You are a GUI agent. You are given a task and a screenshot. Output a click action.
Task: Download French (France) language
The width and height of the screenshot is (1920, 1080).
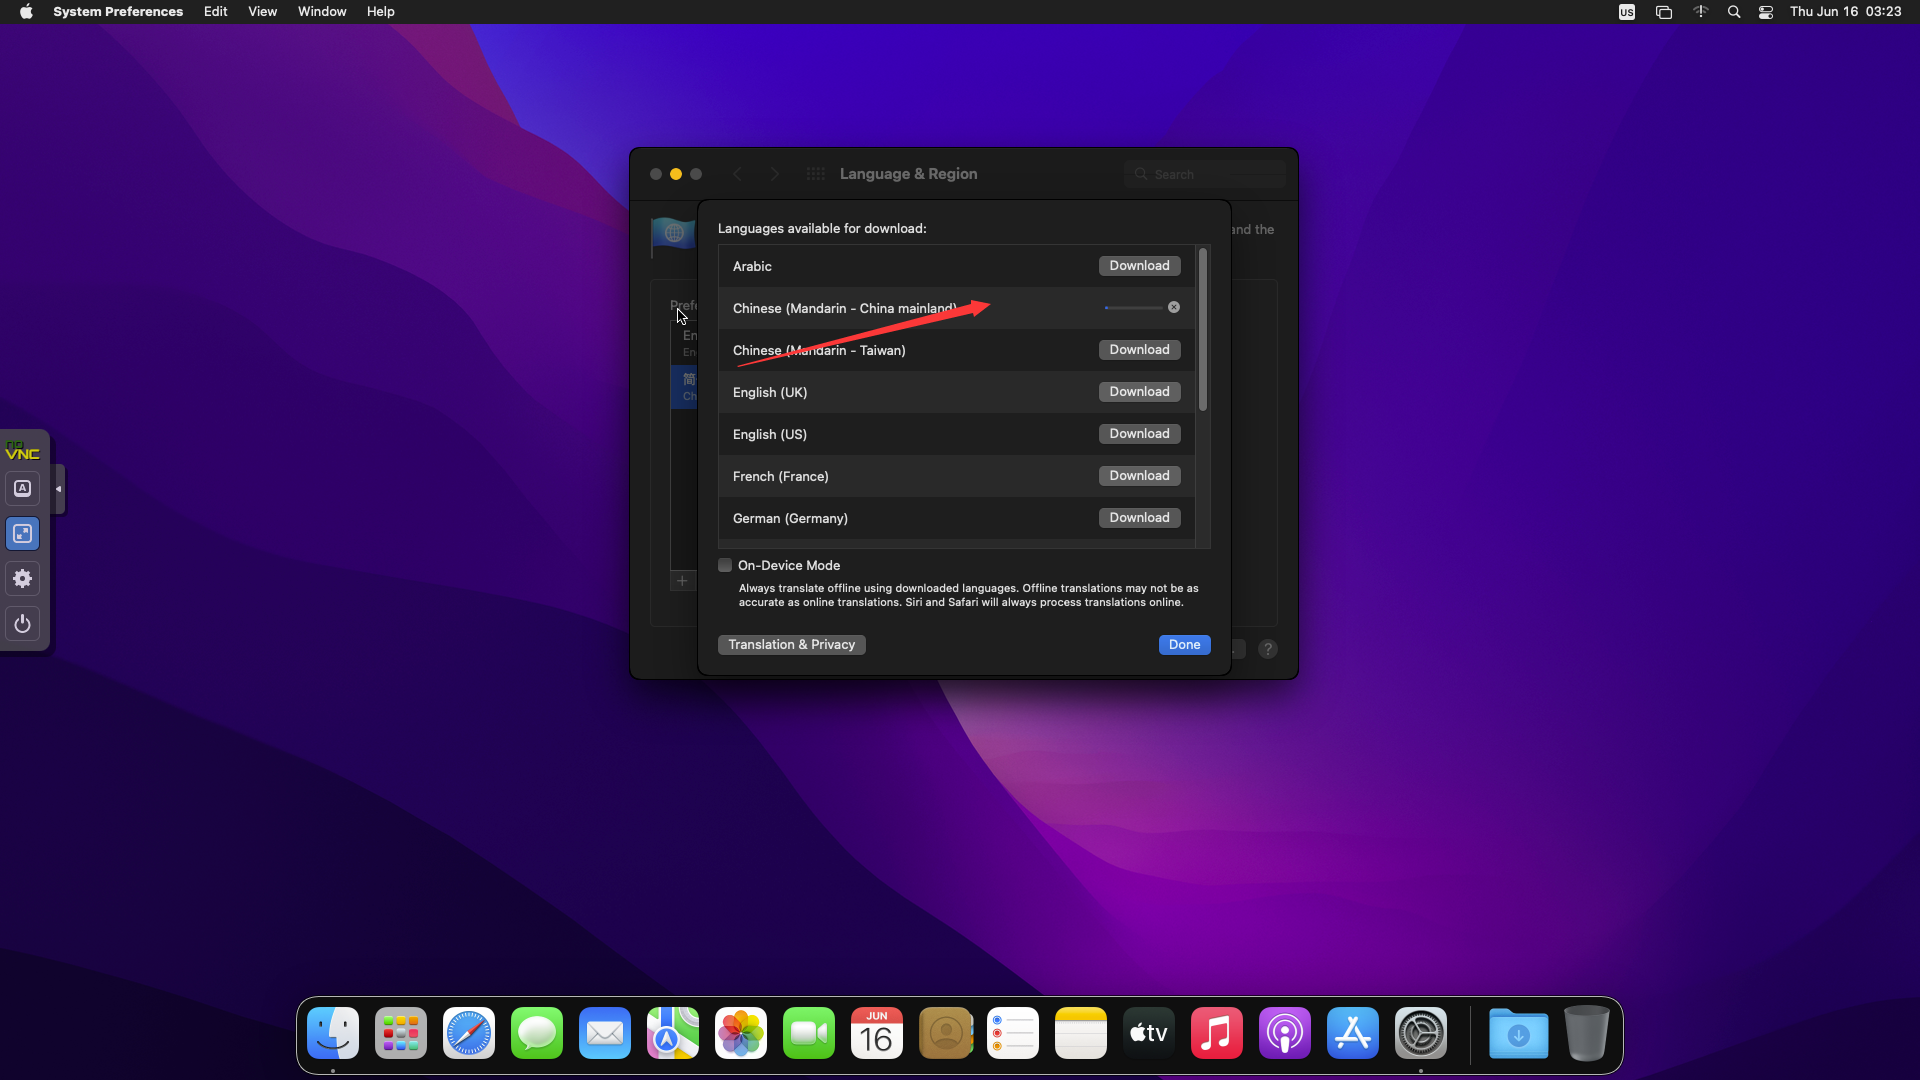pyautogui.click(x=1139, y=476)
